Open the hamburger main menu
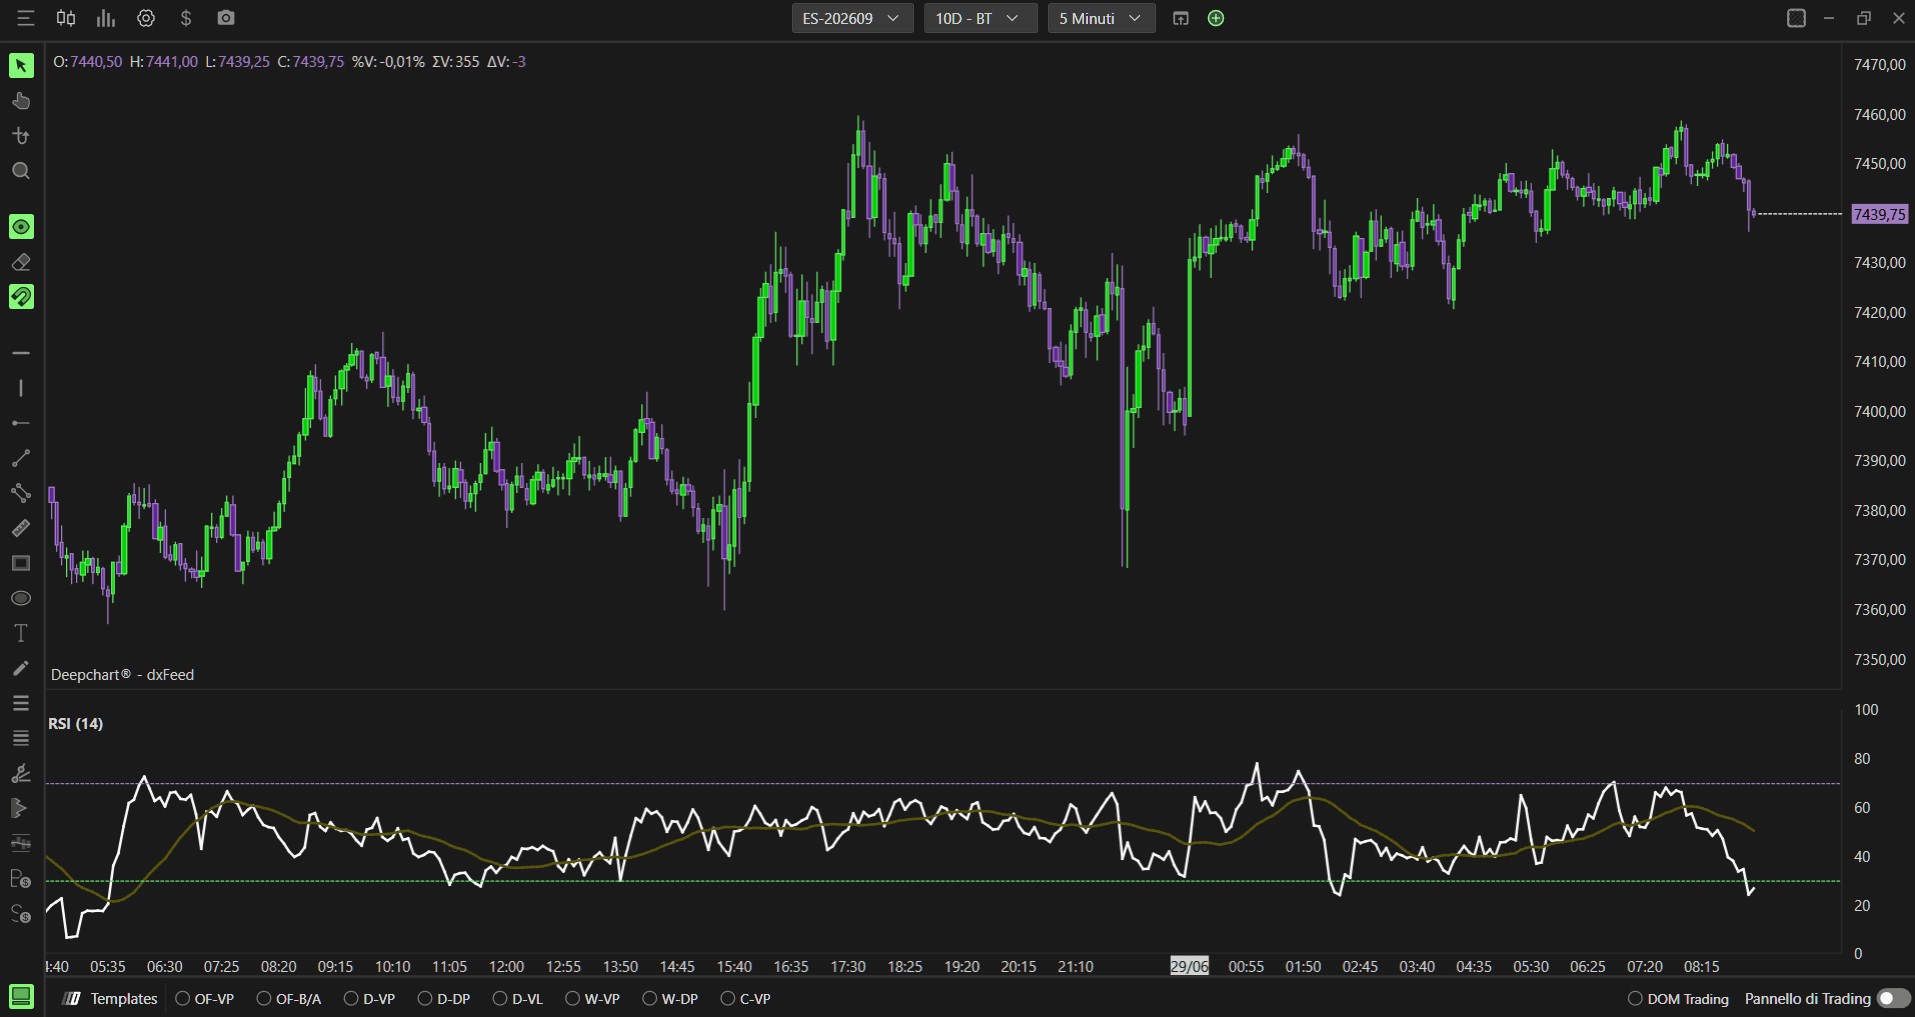The width and height of the screenshot is (1915, 1017). point(26,18)
